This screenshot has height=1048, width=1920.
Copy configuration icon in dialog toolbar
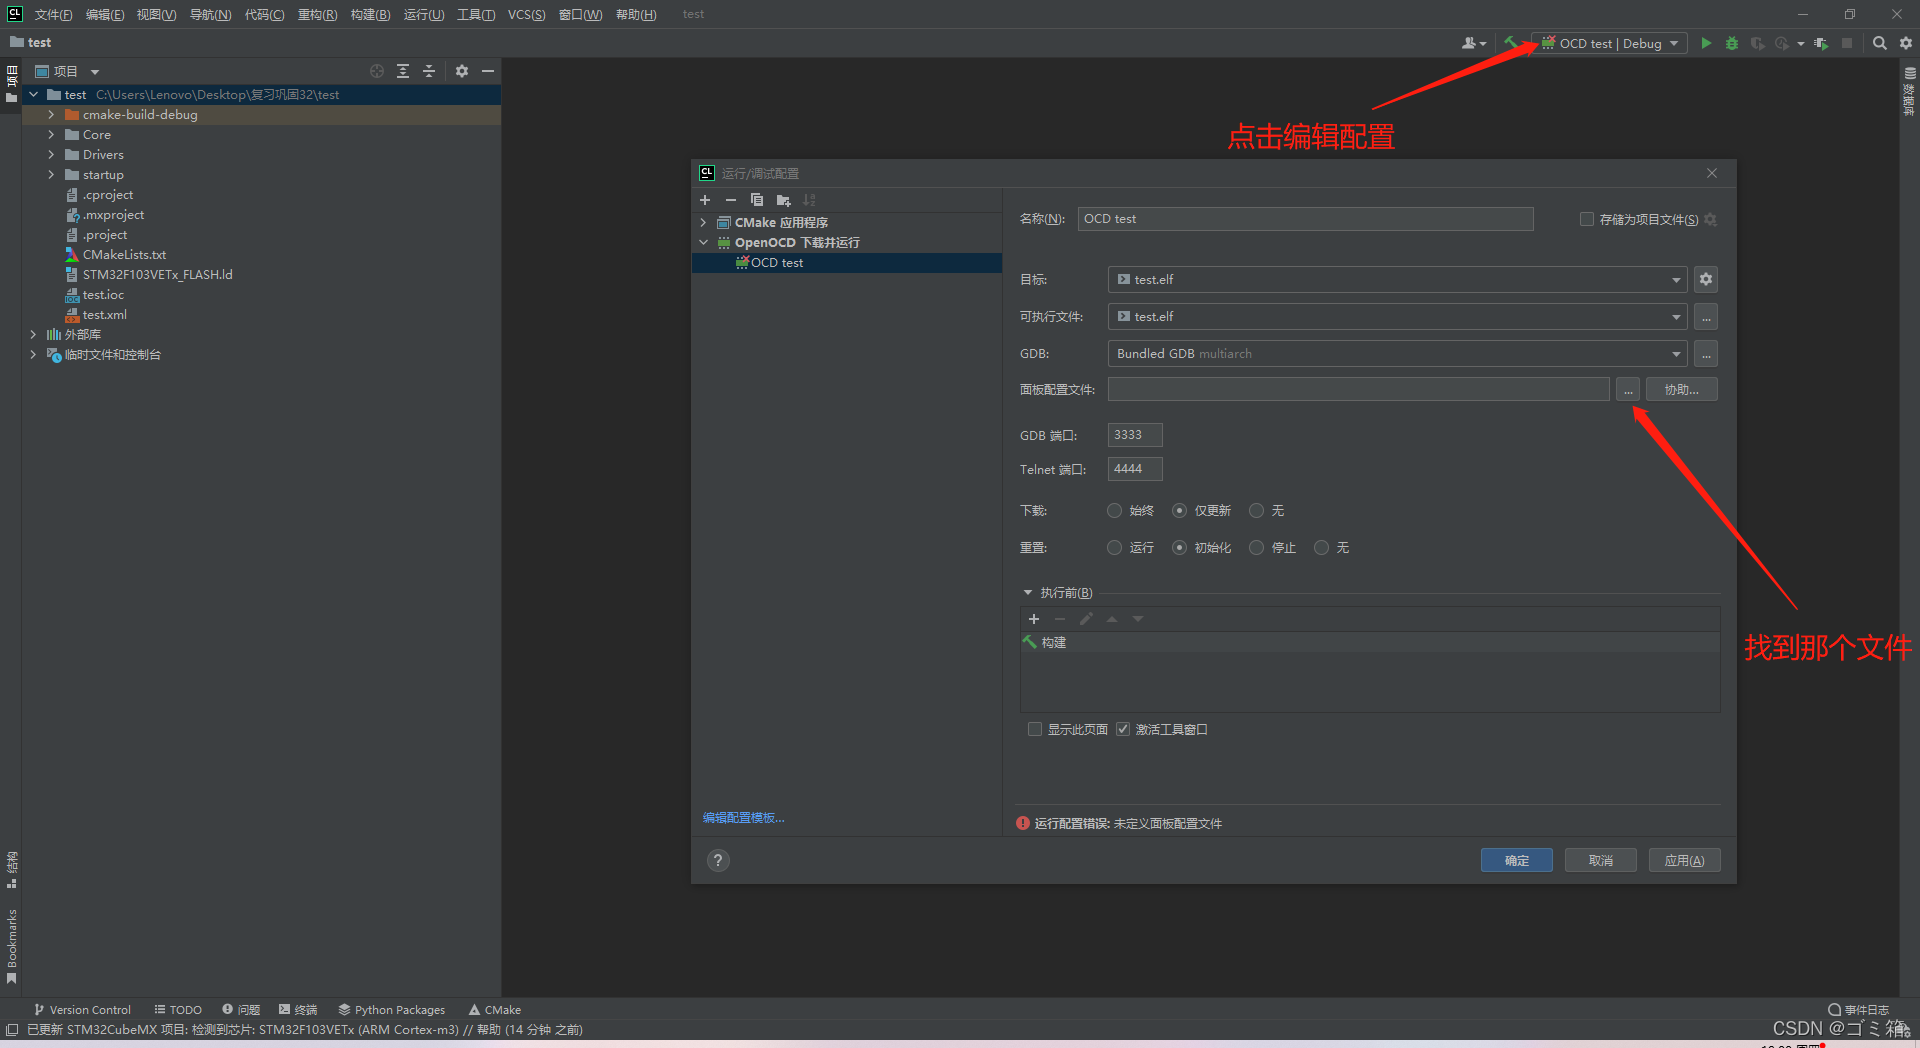tap(757, 200)
